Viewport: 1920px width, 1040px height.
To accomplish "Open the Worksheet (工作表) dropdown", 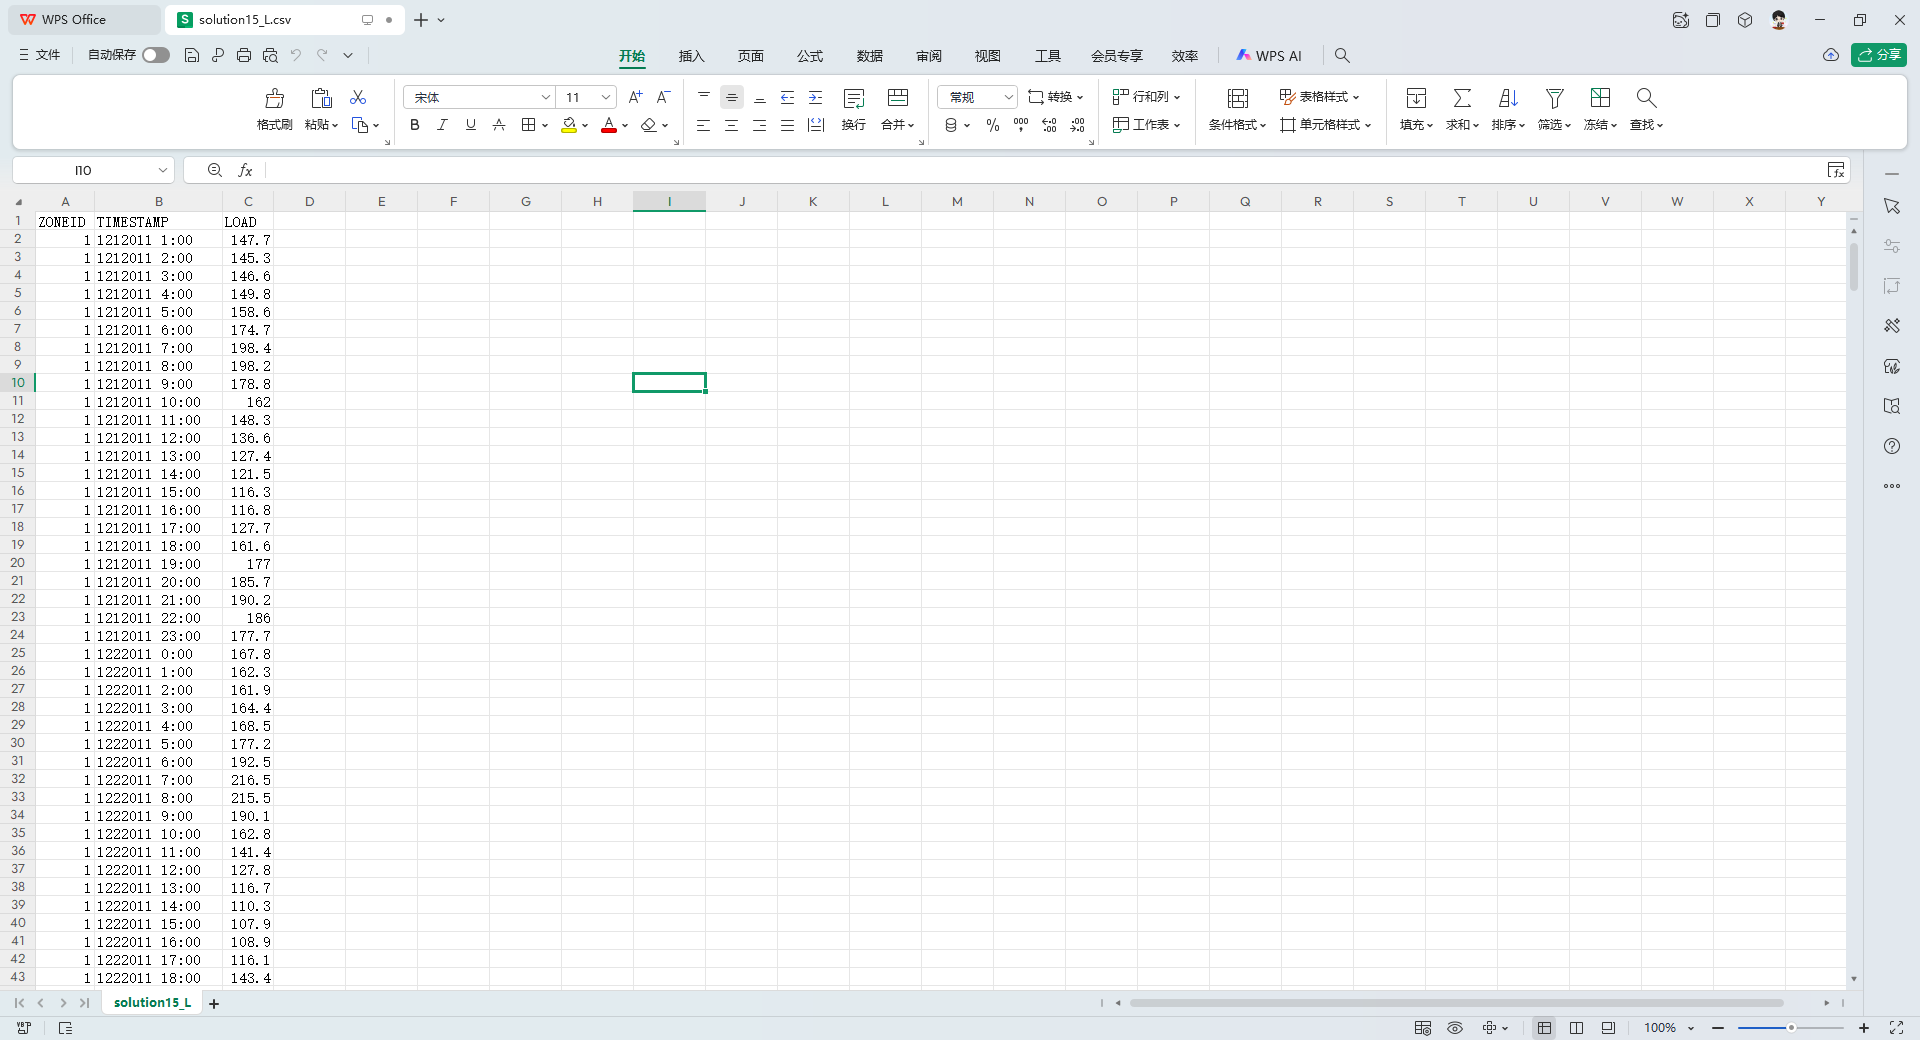I will click(1147, 125).
